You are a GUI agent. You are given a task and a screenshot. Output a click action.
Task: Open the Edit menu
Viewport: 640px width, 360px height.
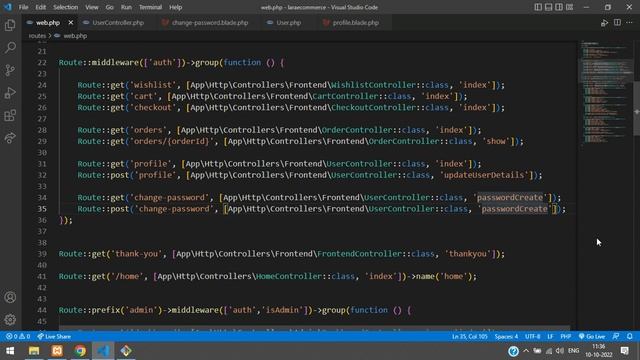click(40, 7)
